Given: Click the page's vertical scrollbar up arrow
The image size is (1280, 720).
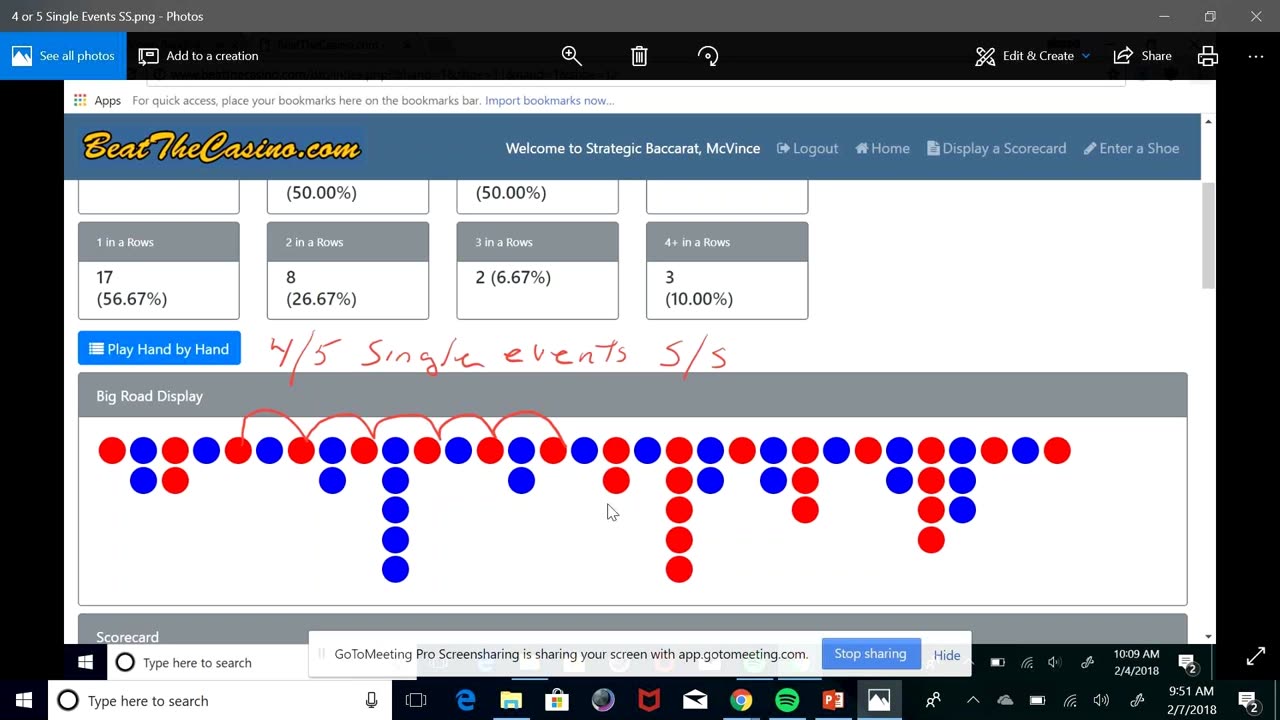Looking at the screenshot, I should coord(1209,121).
